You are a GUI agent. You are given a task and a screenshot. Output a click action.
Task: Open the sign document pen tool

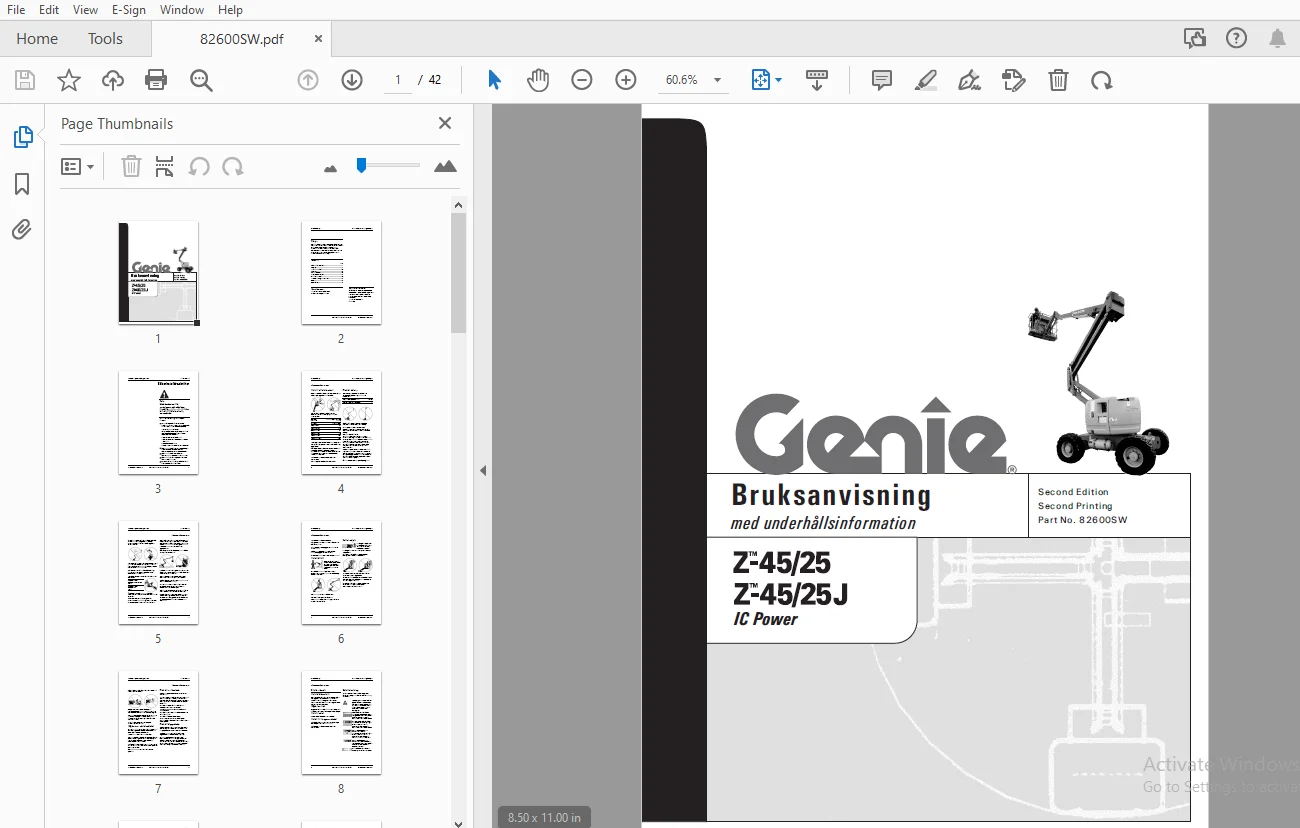click(969, 80)
